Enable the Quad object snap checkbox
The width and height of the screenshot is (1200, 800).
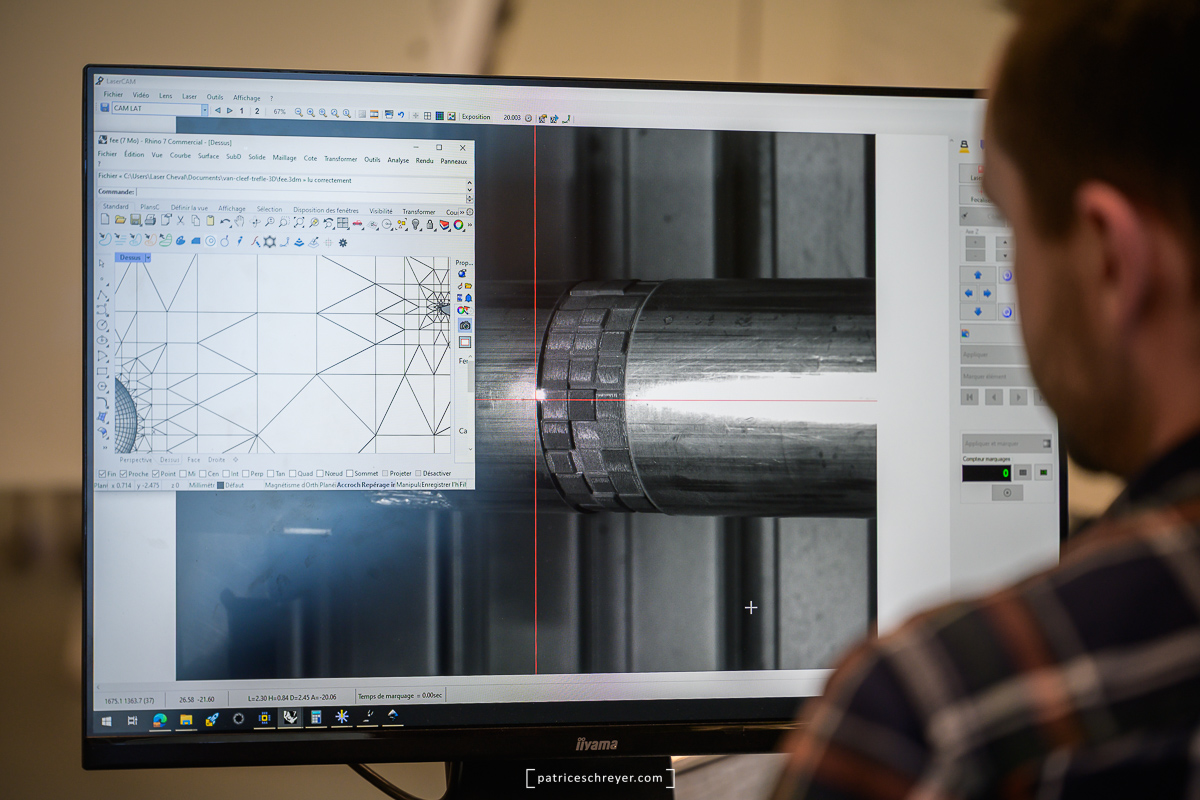(x=292, y=473)
